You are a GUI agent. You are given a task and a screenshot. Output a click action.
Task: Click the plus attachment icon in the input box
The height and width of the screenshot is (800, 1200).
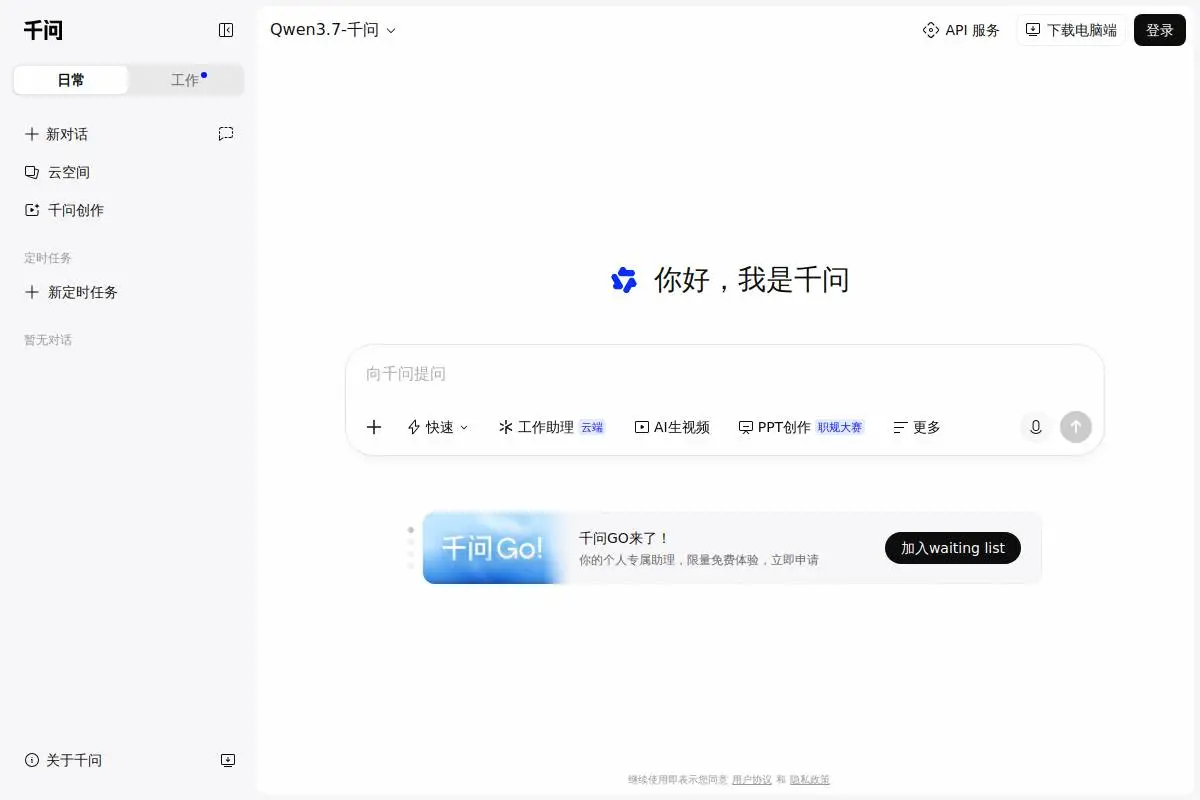pos(374,427)
